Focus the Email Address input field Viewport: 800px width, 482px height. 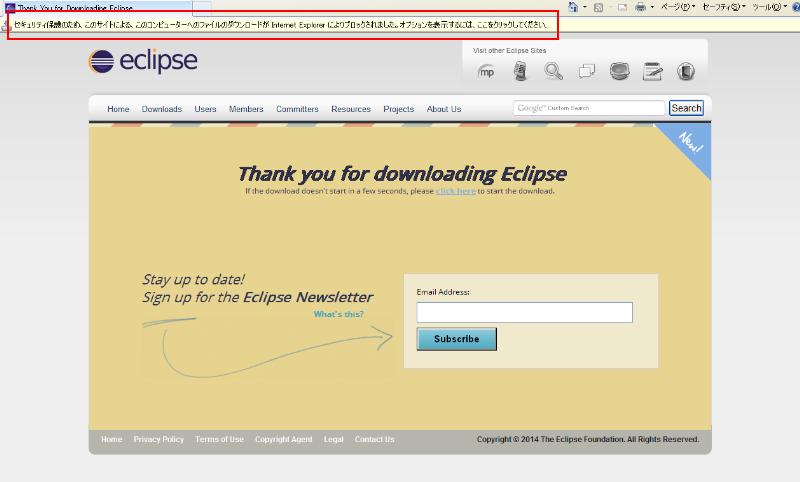(524, 312)
